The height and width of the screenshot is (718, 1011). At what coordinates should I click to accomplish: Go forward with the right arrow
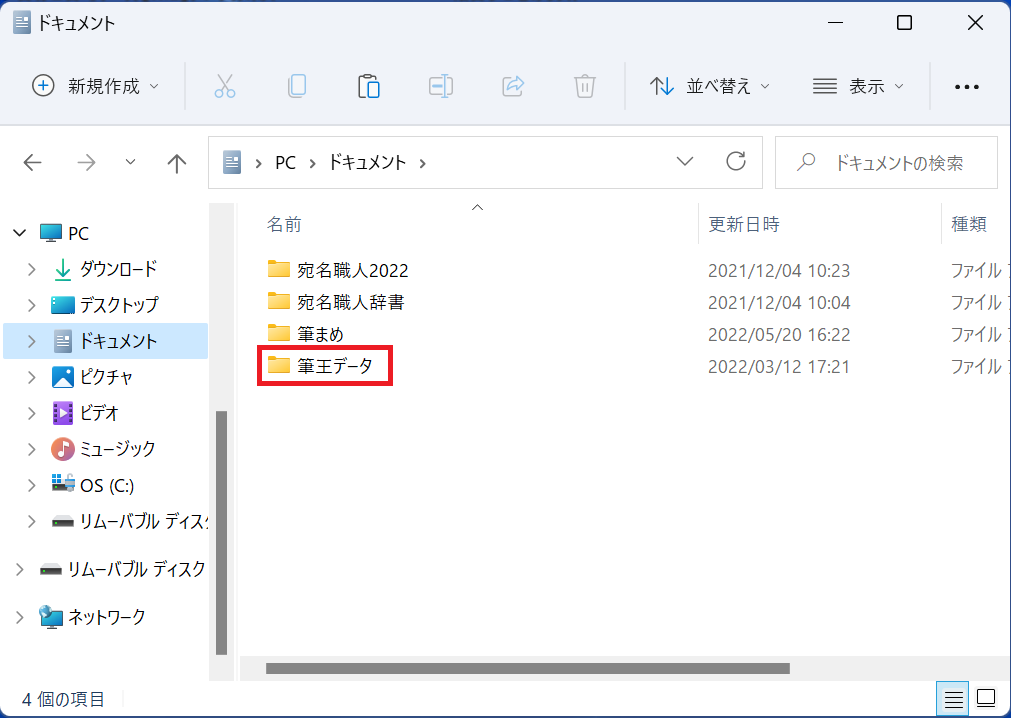coord(86,162)
